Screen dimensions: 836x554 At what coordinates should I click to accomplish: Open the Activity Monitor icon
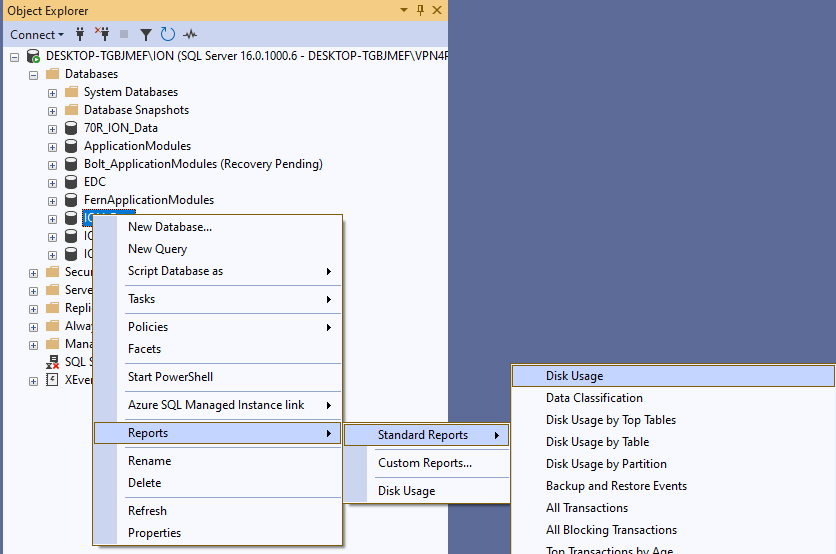[190, 35]
